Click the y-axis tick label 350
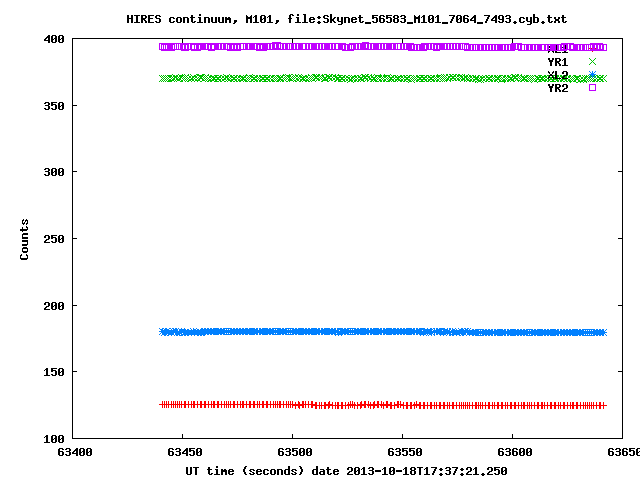The image size is (640, 480). click(54, 106)
